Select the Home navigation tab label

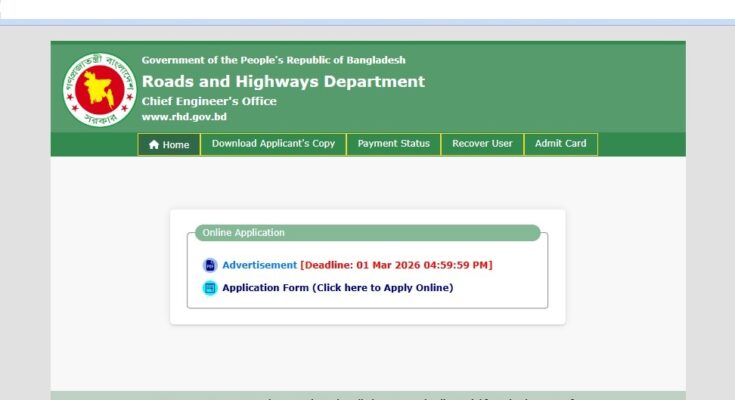pos(176,145)
